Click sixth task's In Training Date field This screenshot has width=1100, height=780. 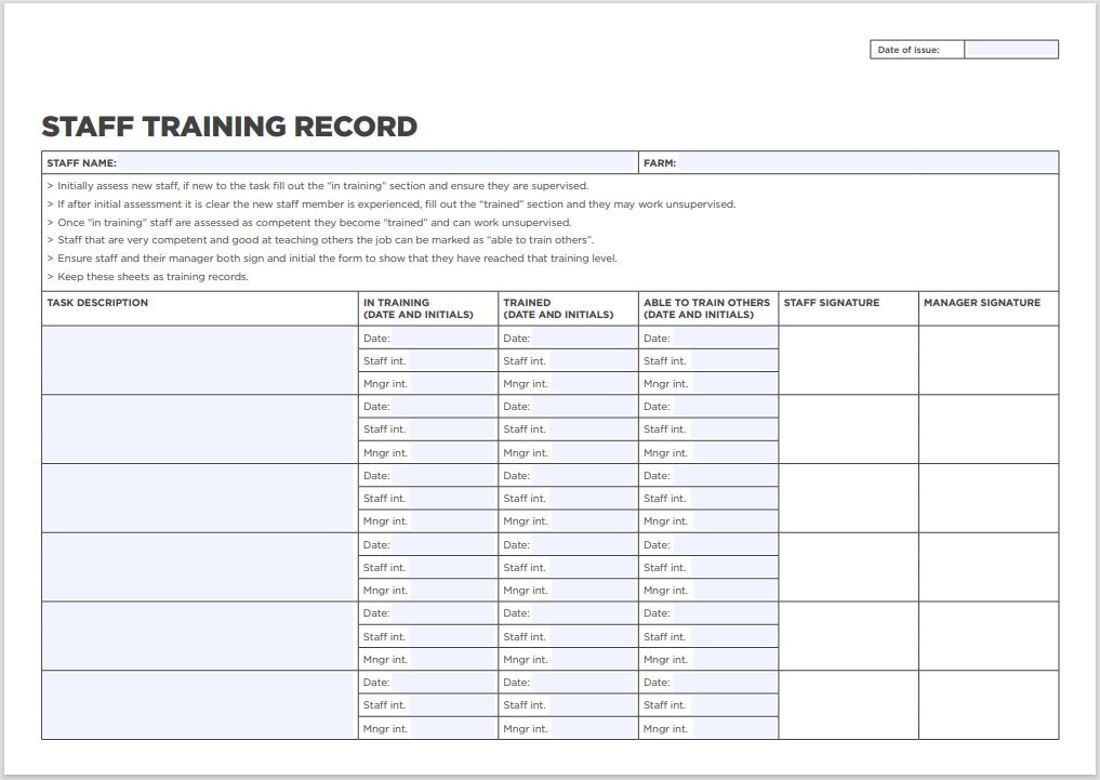click(x=443, y=682)
